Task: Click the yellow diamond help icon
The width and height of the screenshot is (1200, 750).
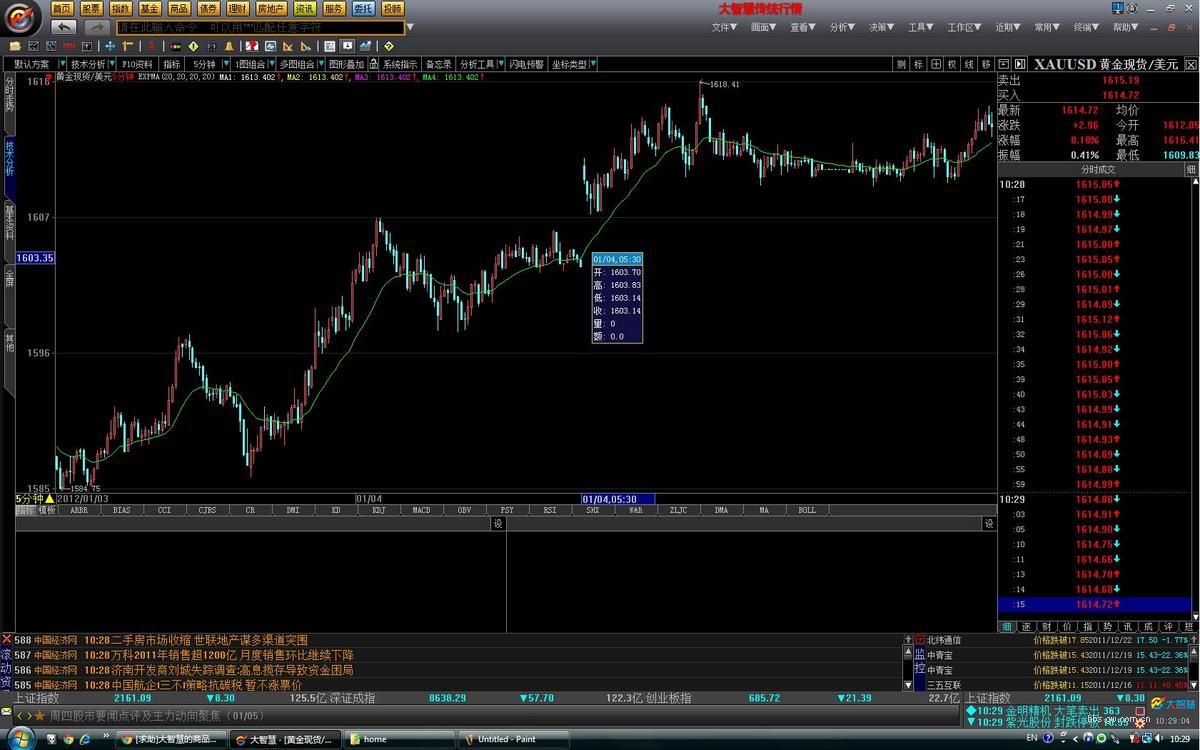Action: pos(388,46)
